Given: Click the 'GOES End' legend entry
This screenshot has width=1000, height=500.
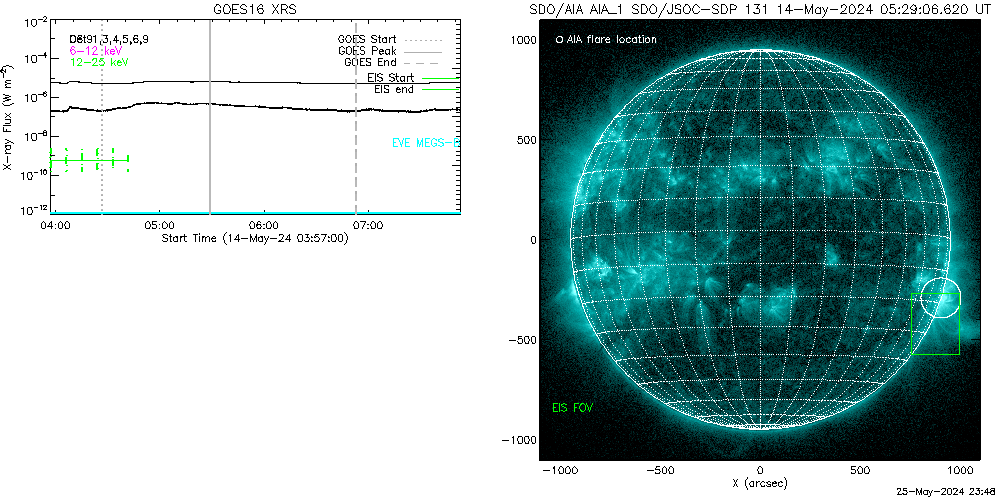Looking at the screenshot, I should pyautogui.click(x=392, y=62).
